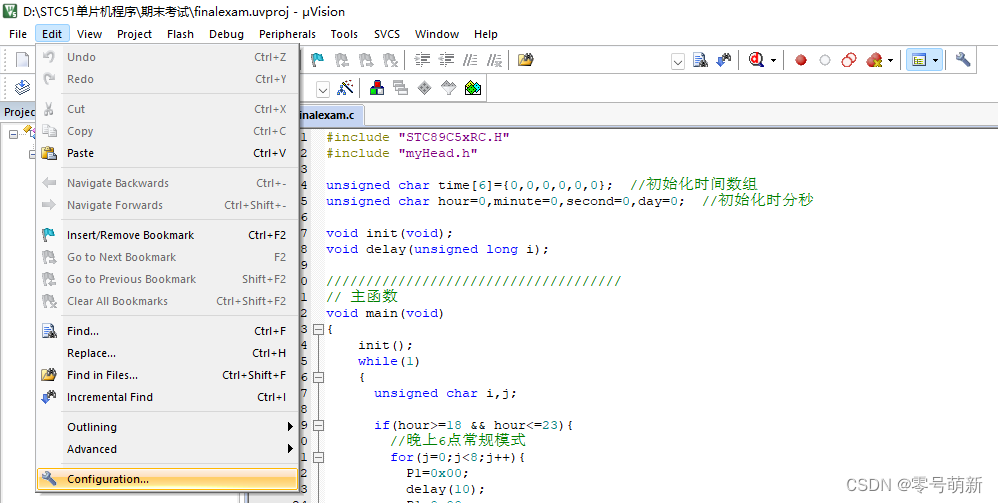
Task: Collapse the project tree root node
Action: click(x=13, y=134)
